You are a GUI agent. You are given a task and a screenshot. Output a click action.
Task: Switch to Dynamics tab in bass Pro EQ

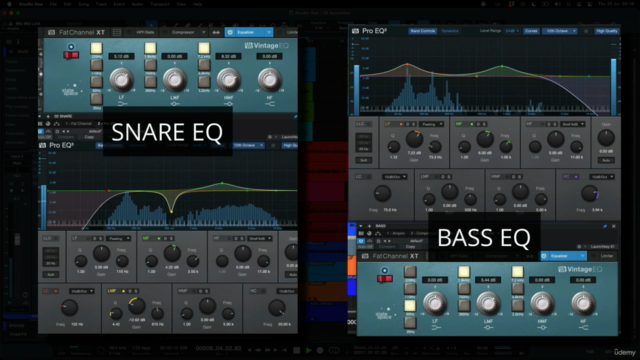450,31
